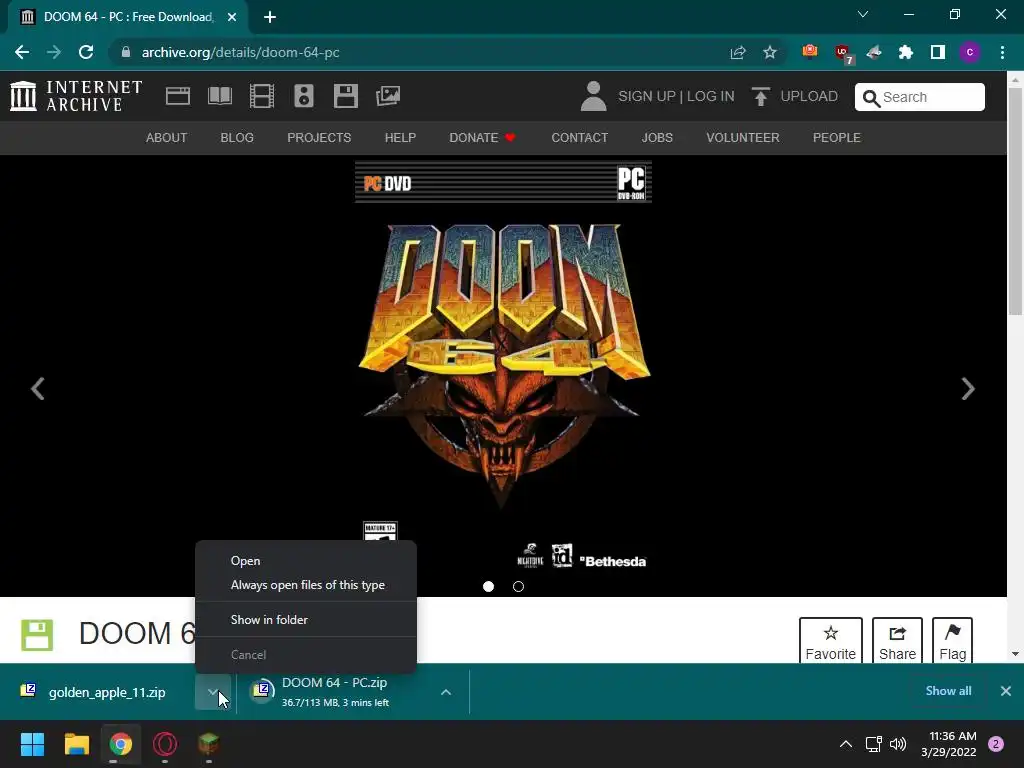Click the browser back arrow
This screenshot has height=768, width=1024.
[22, 52]
